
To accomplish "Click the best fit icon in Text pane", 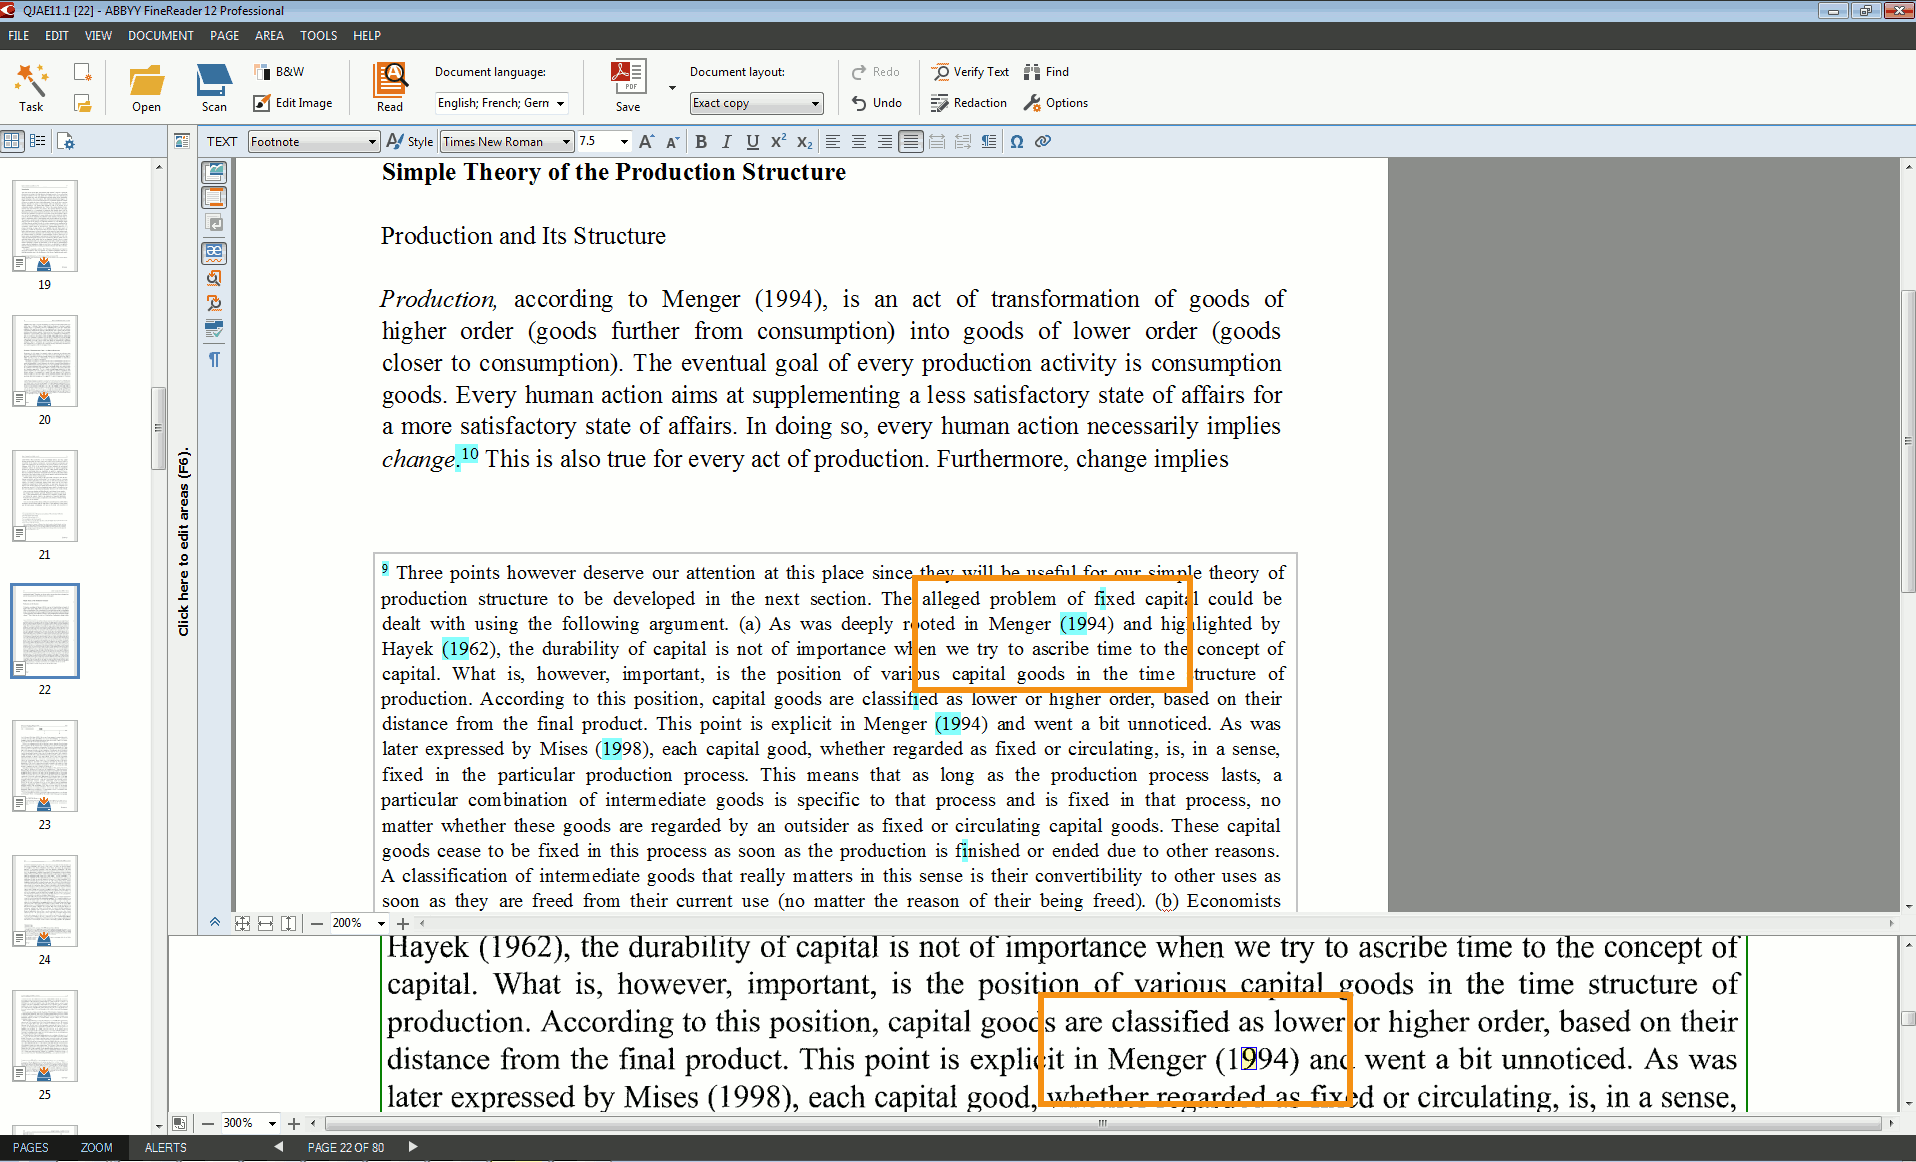I will click(242, 923).
